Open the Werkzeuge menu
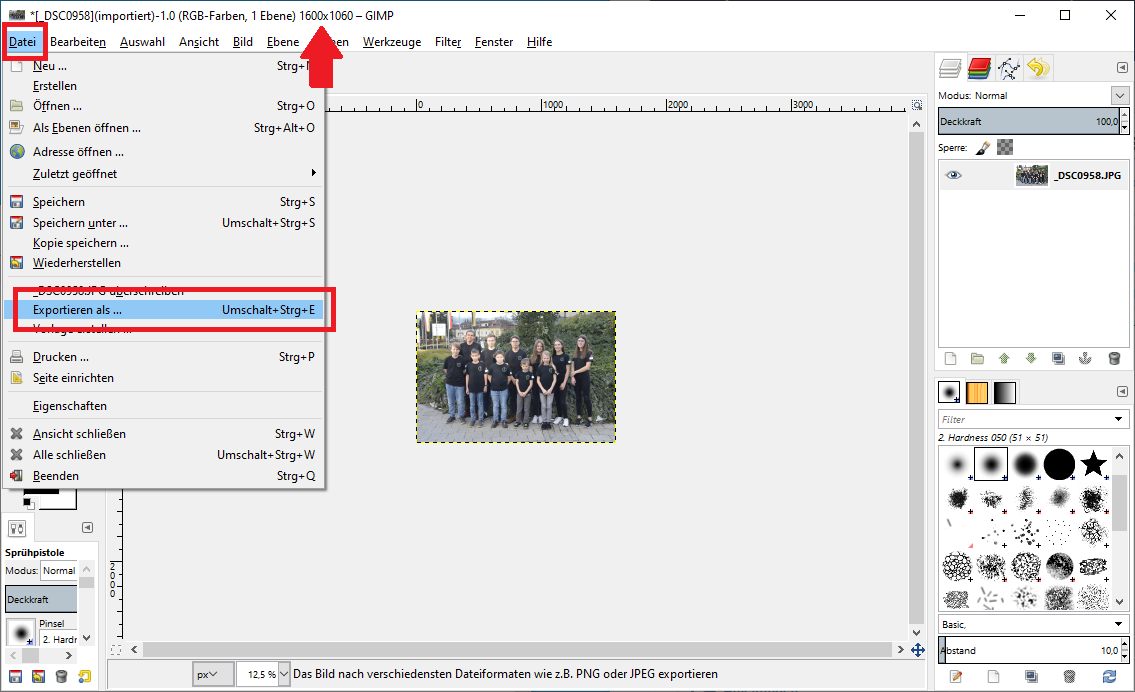 point(392,42)
